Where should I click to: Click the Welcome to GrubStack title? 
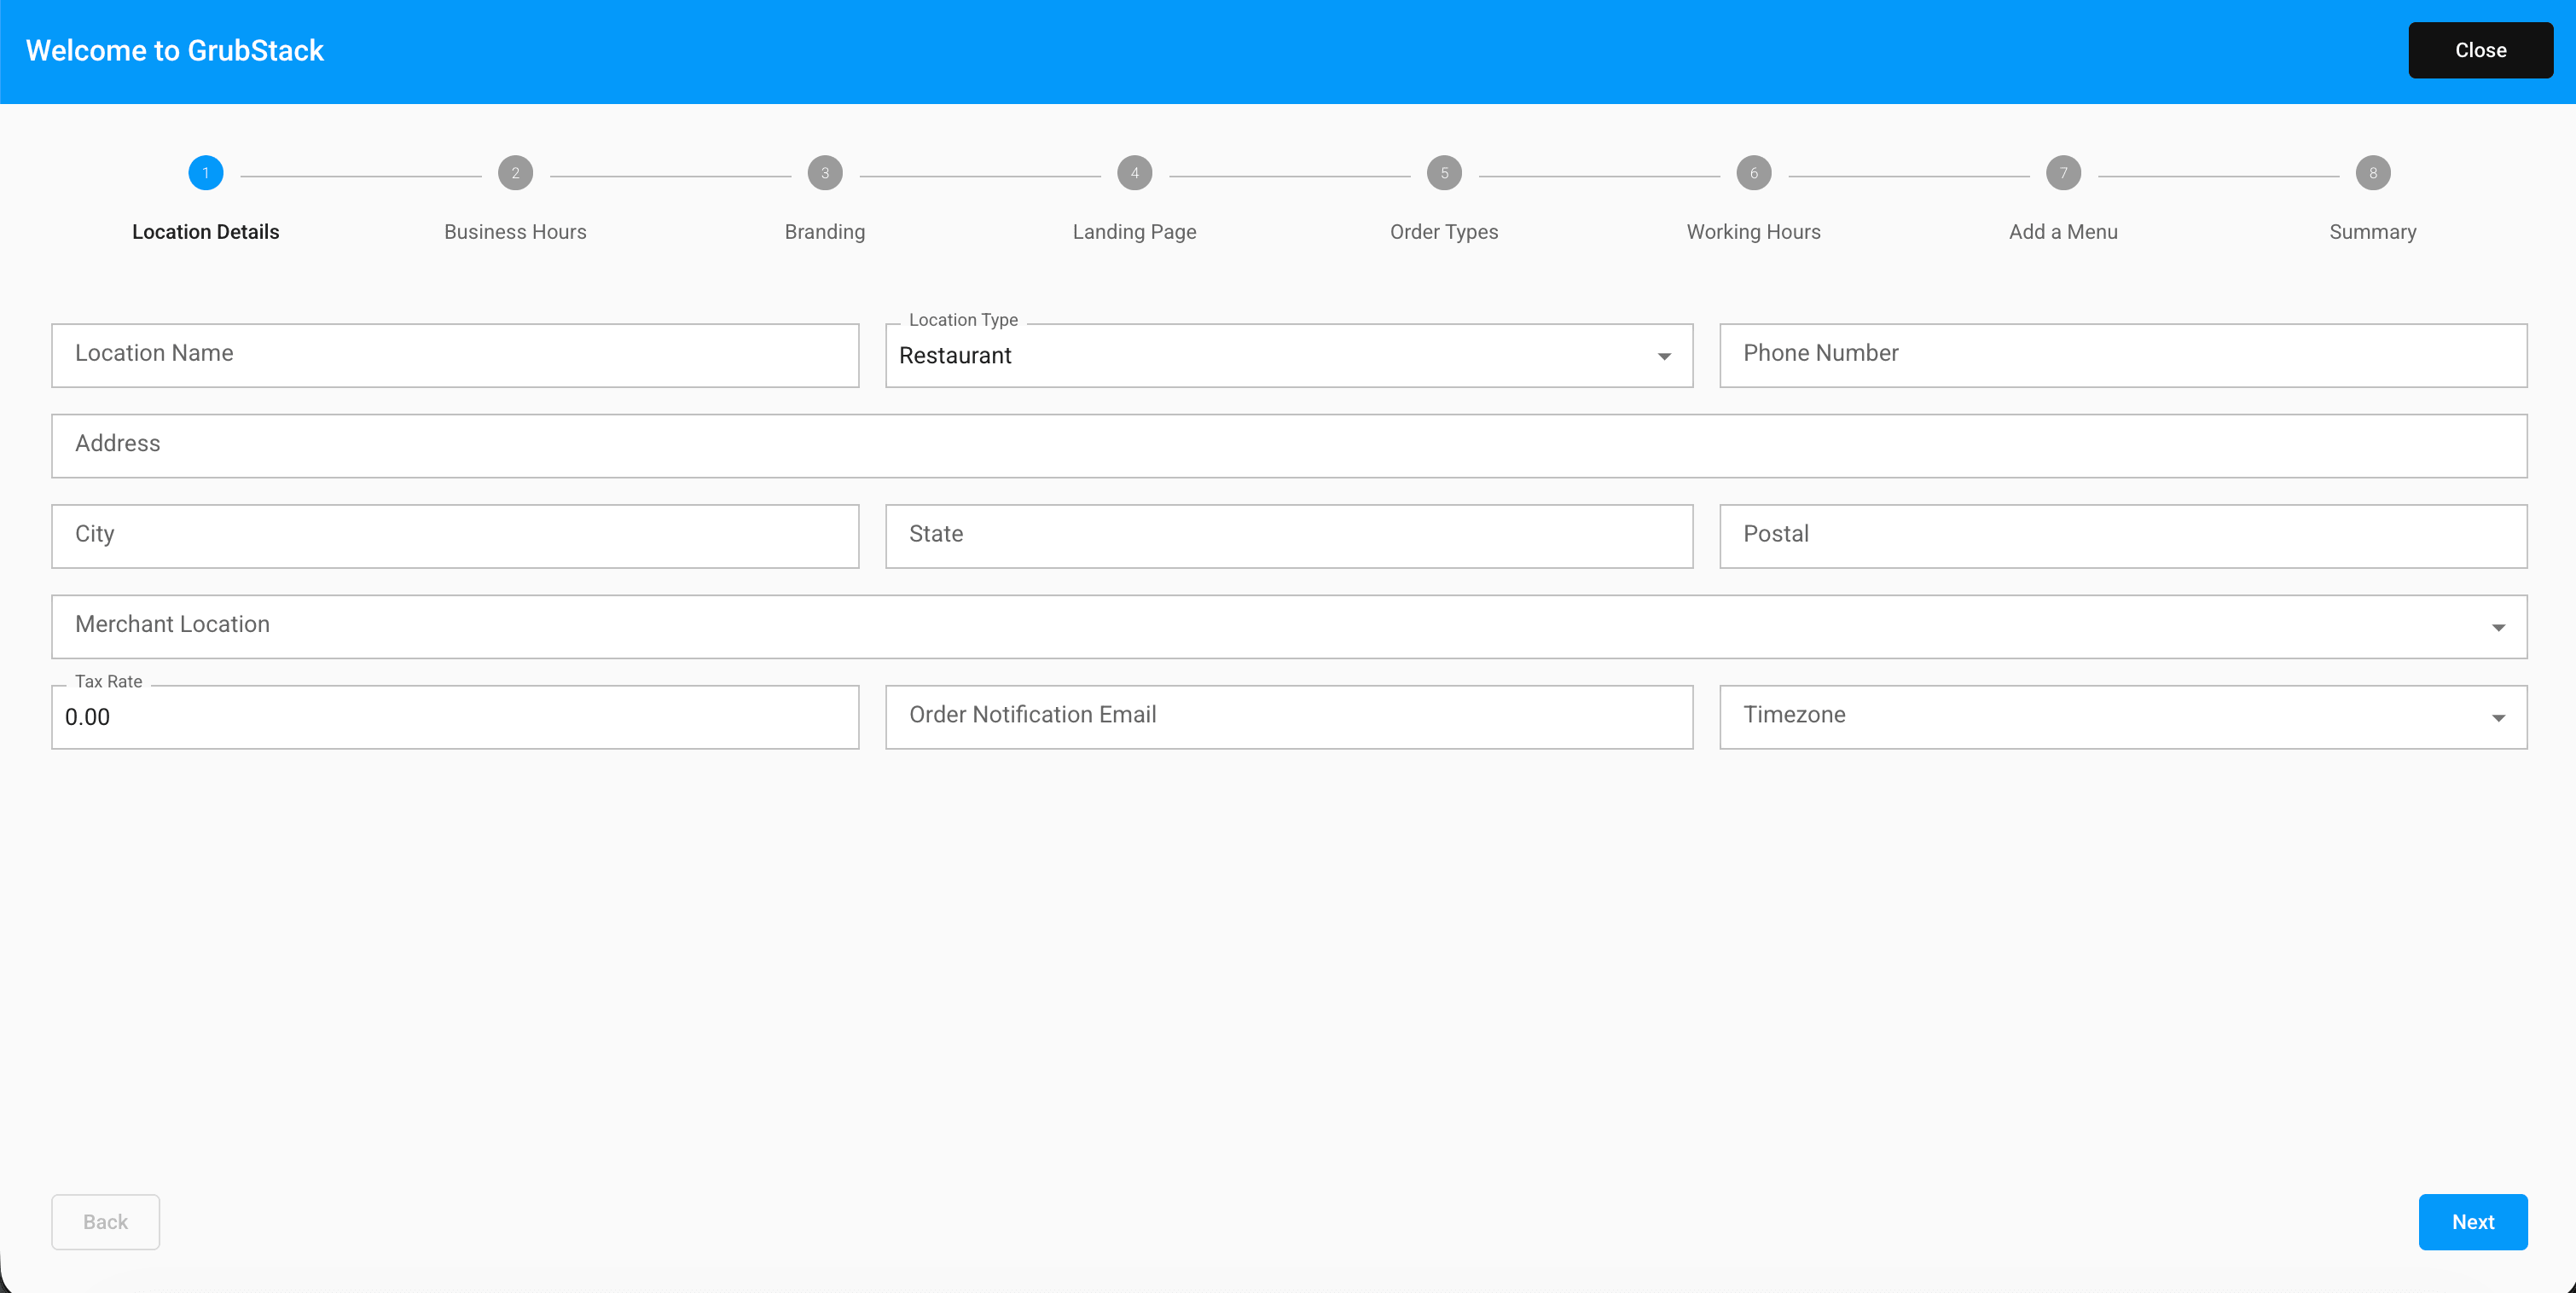(x=175, y=50)
